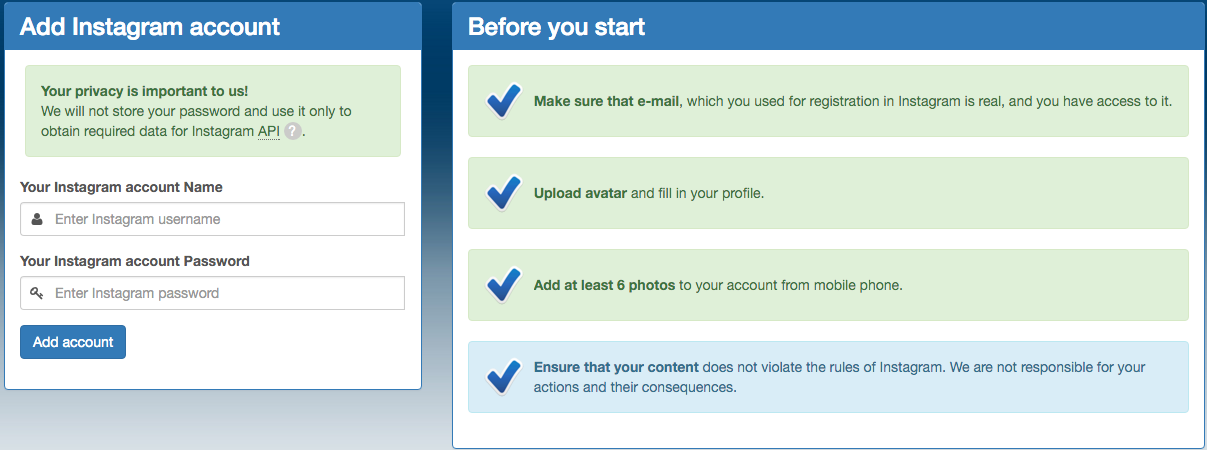The height and width of the screenshot is (450, 1207).
Task: Click the 'Before you start' panel header
Action: pos(829,26)
